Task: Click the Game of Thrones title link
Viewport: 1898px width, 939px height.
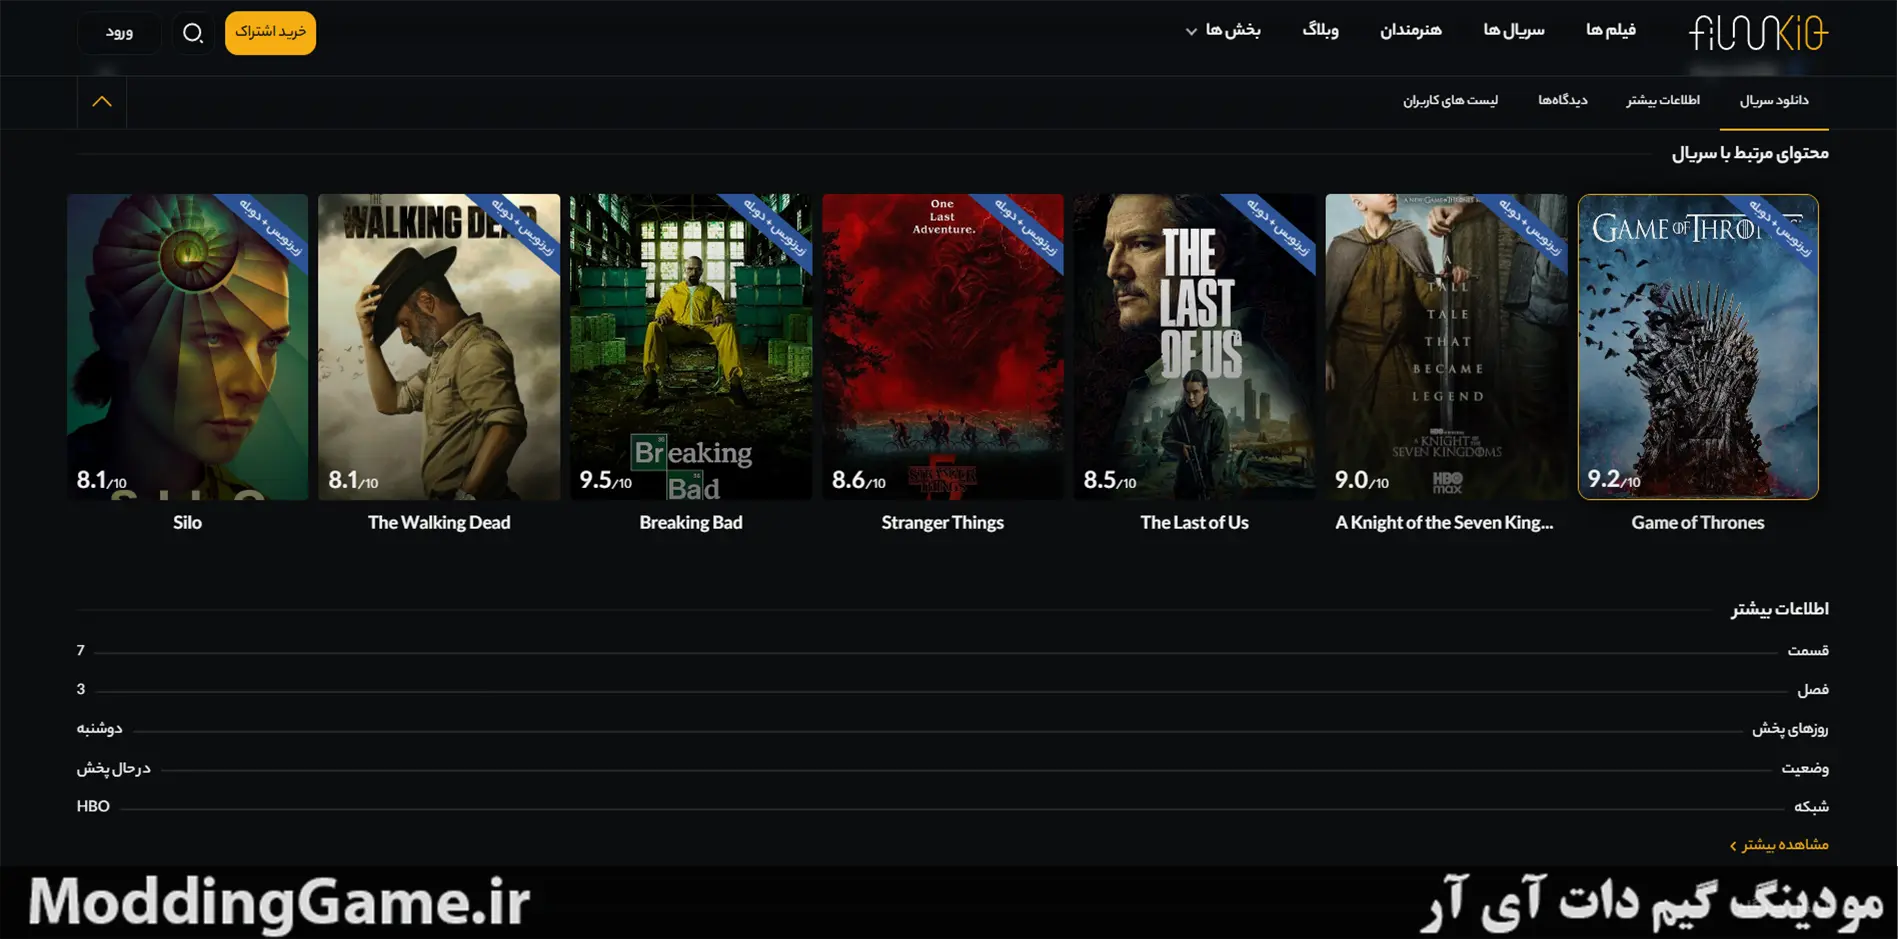Action: [1698, 523]
